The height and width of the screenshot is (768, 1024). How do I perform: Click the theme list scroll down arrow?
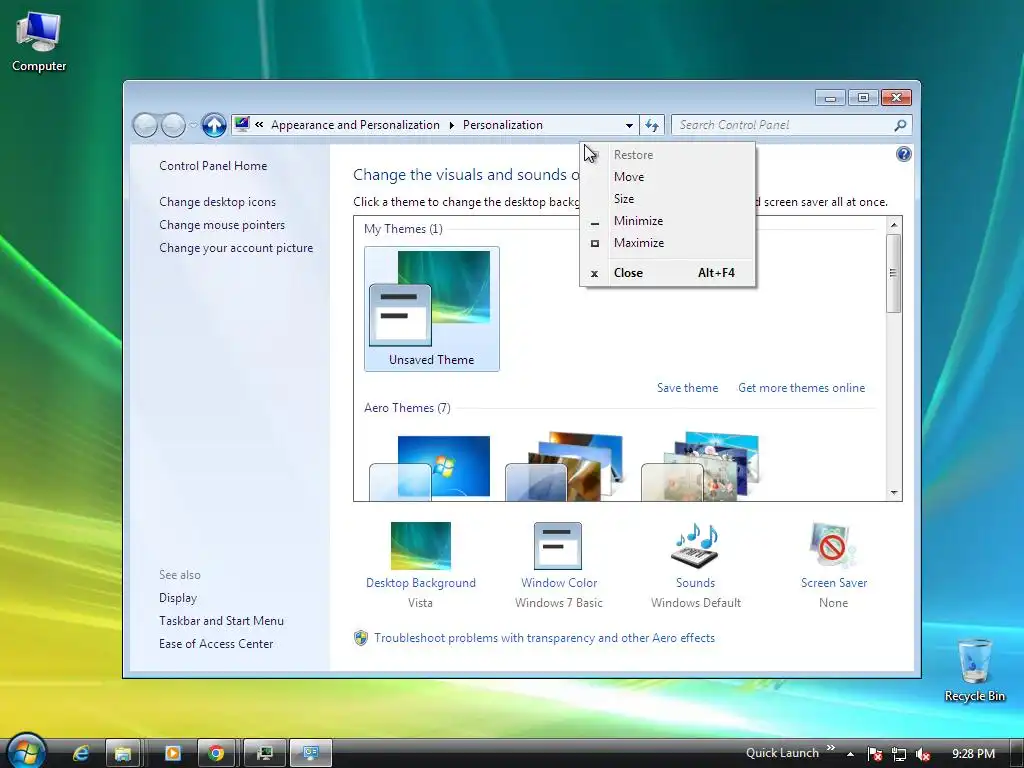(894, 493)
